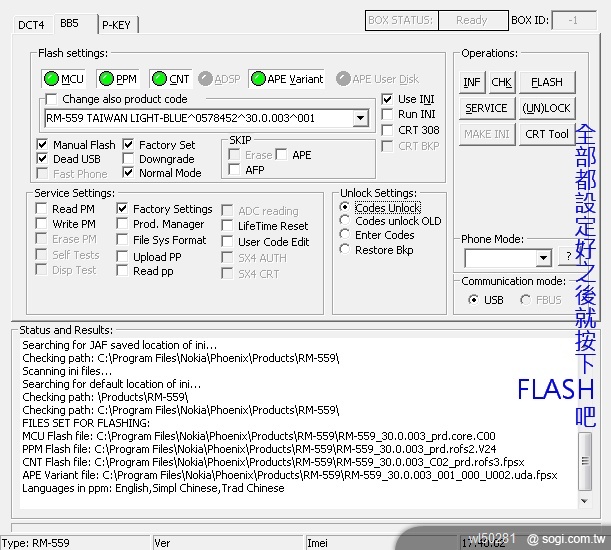The width and height of the screenshot is (611, 550).
Task: Click the SERVICE button
Action: pos(486,108)
